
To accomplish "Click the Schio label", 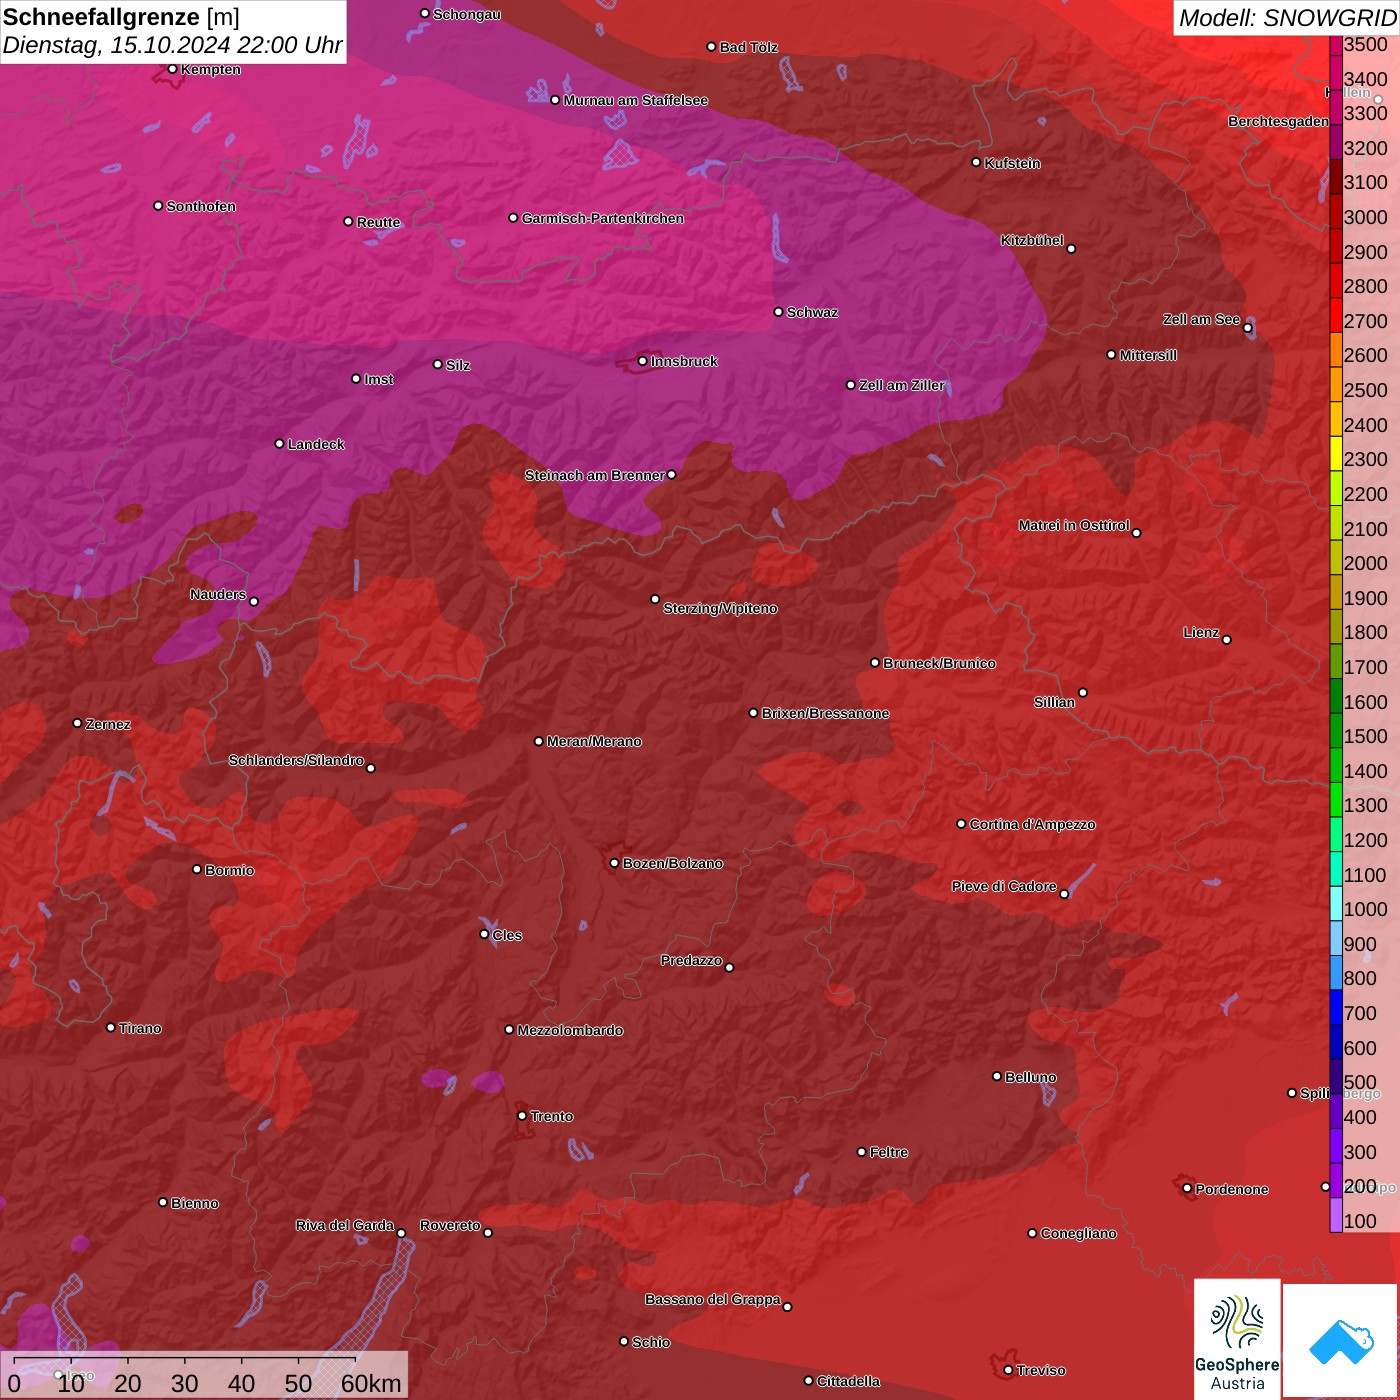I will click(x=651, y=1342).
